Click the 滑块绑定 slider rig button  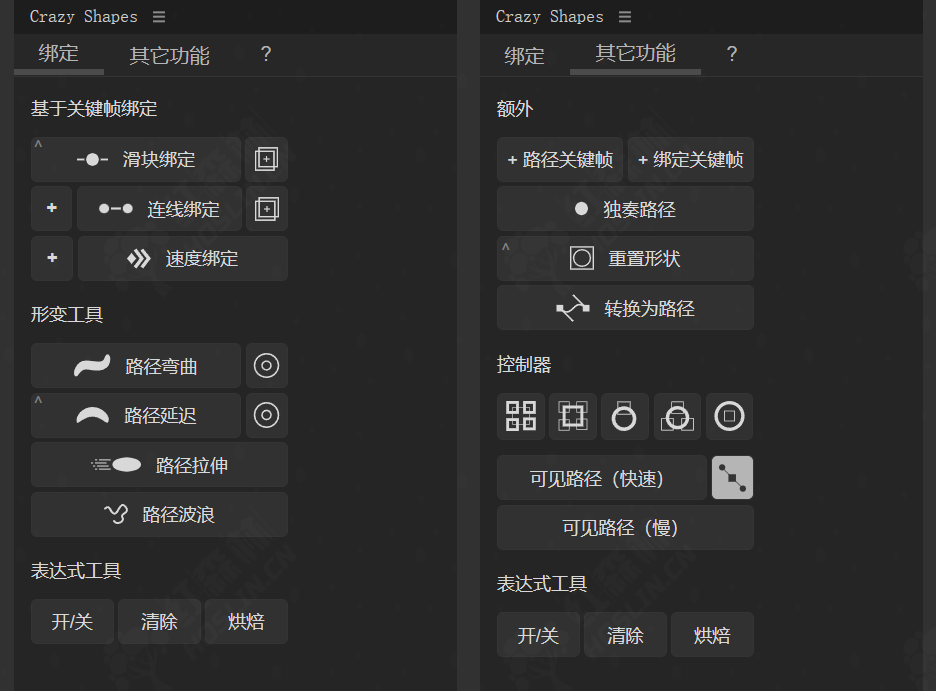(x=136, y=159)
